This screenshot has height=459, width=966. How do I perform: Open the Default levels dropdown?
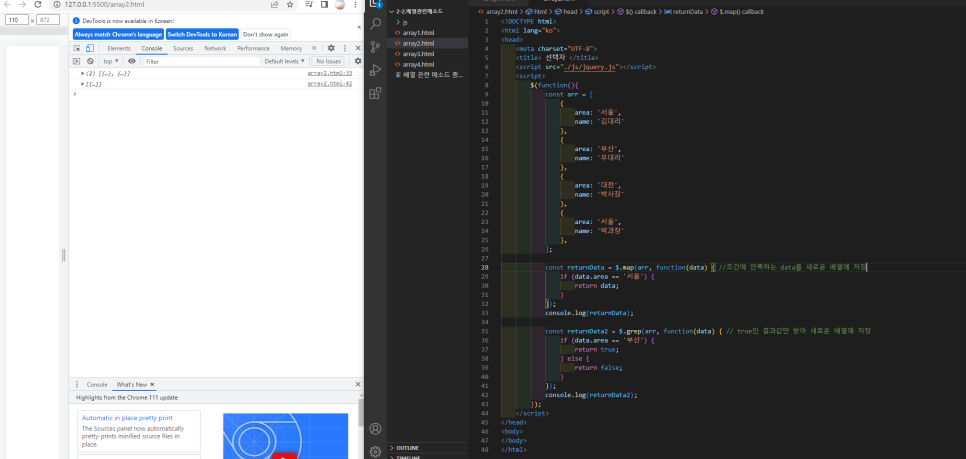[284, 61]
